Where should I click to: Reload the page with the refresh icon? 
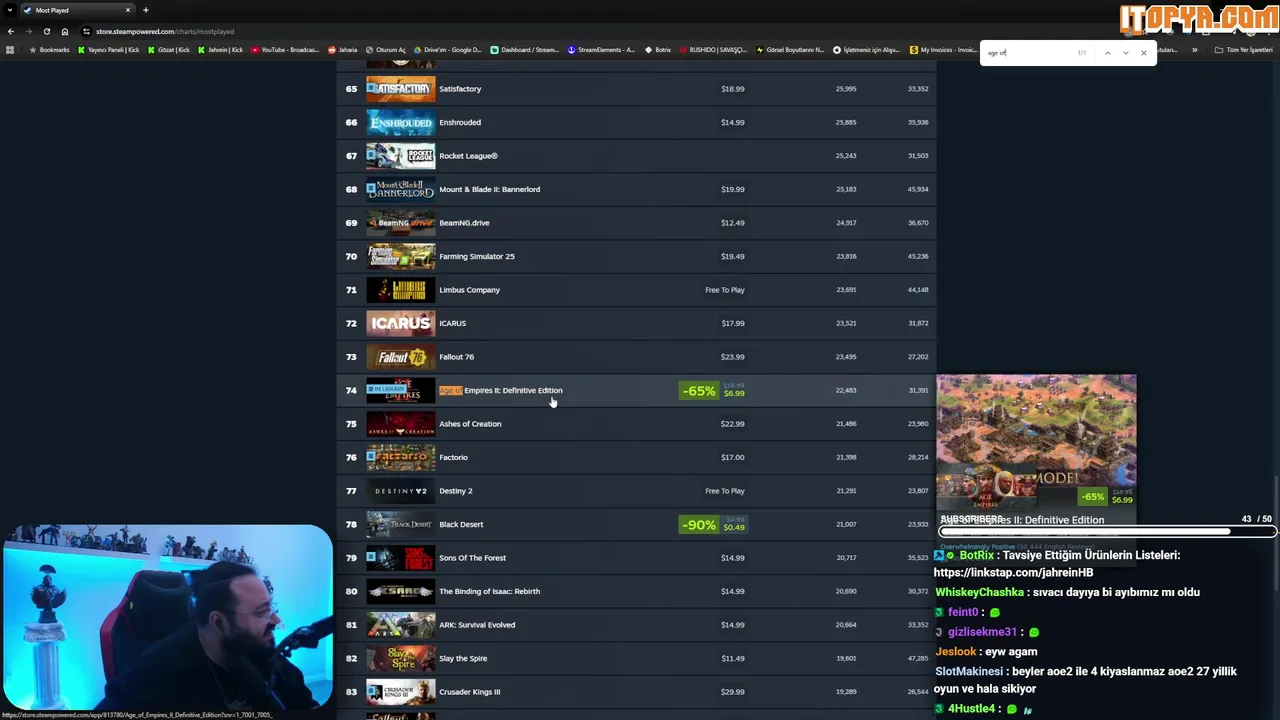pos(46,31)
